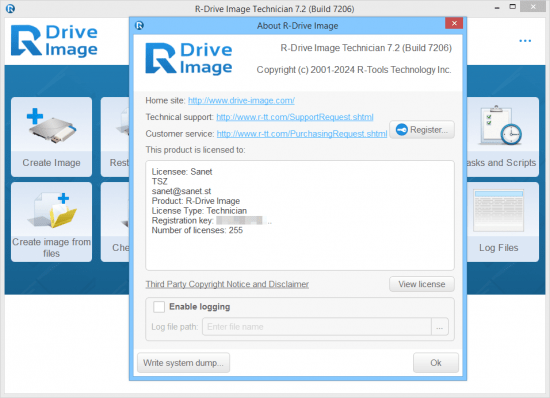Open the Customer service PurchasingRequest link
Image resolution: width=550 pixels, height=398 pixels.
pos(302,134)
